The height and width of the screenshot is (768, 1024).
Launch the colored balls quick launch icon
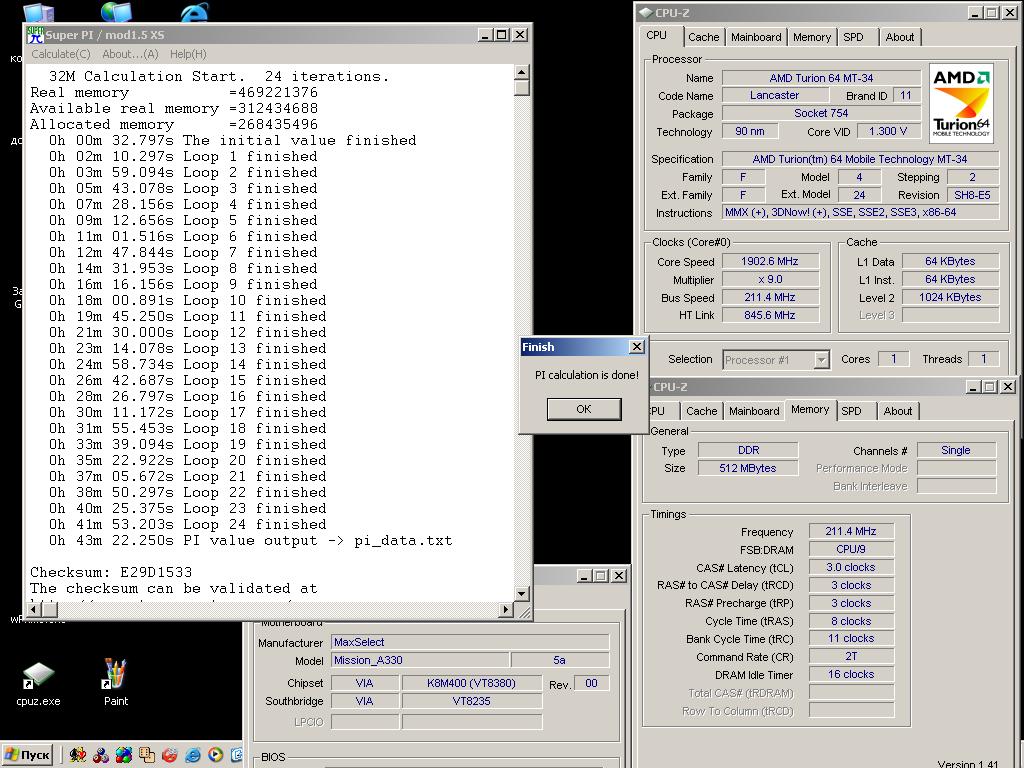(x=123, y=755)
